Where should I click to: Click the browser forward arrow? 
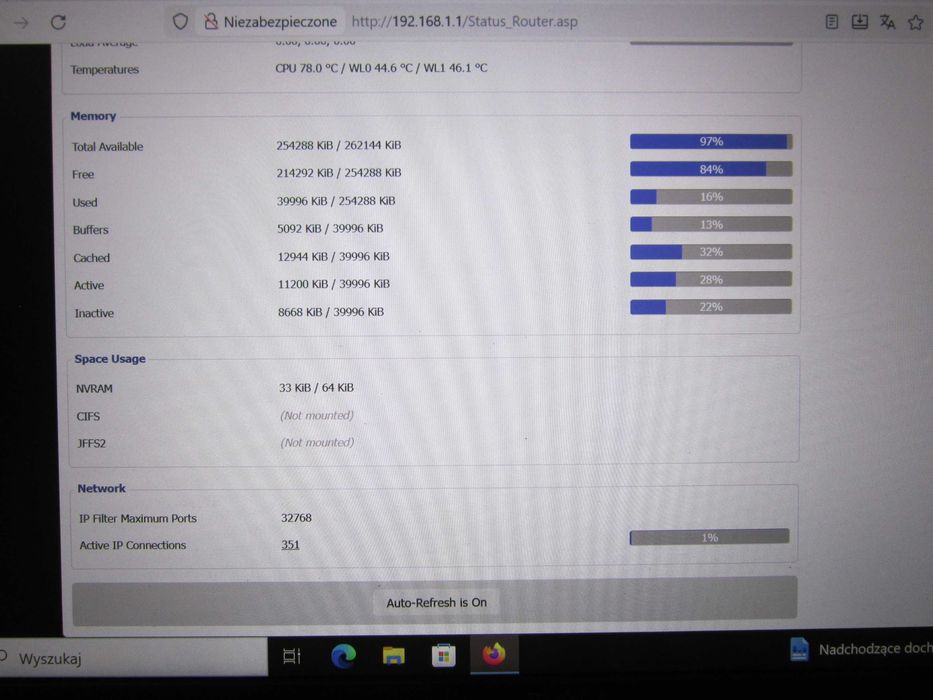[x=21, y=23]
